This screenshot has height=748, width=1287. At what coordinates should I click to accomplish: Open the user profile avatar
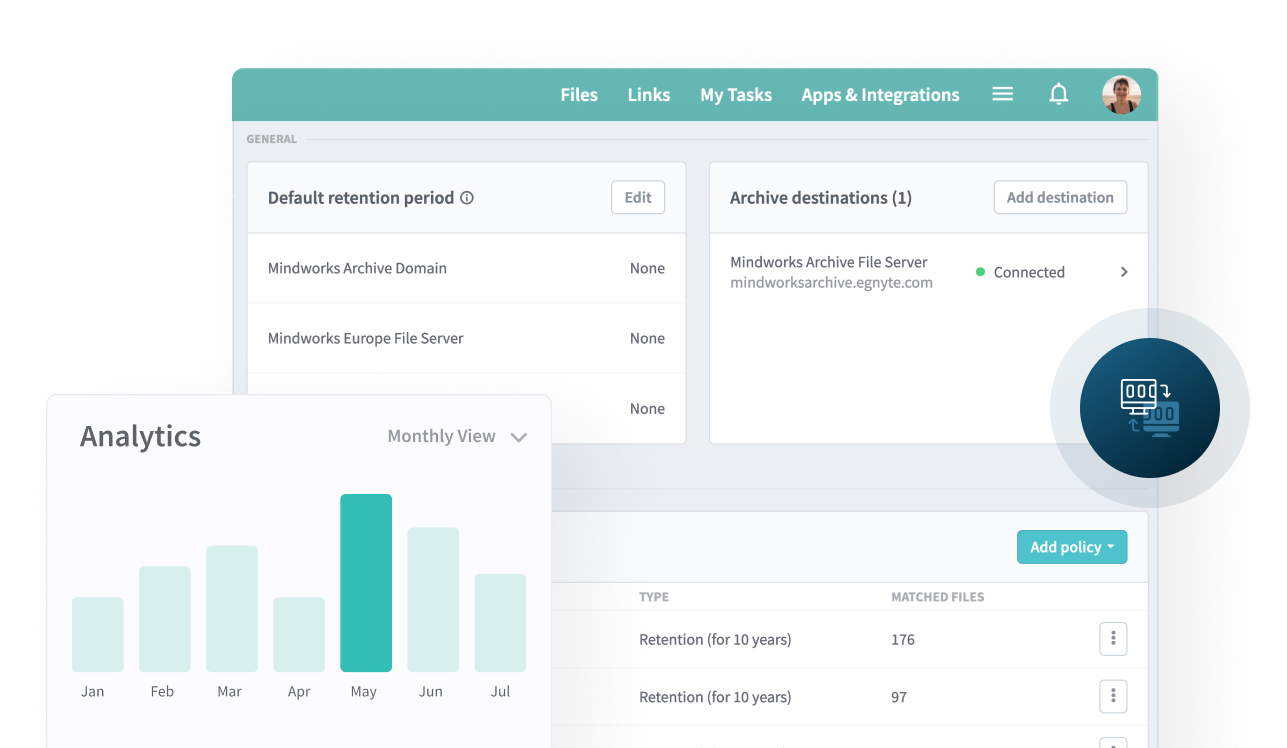[1121, 95]
